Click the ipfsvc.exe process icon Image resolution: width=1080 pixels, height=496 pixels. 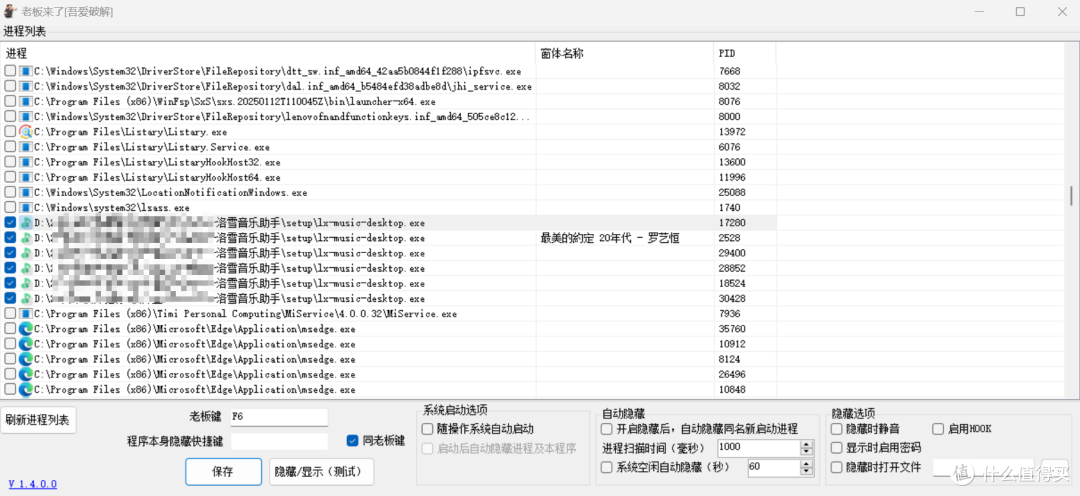[x=25, y=71]
